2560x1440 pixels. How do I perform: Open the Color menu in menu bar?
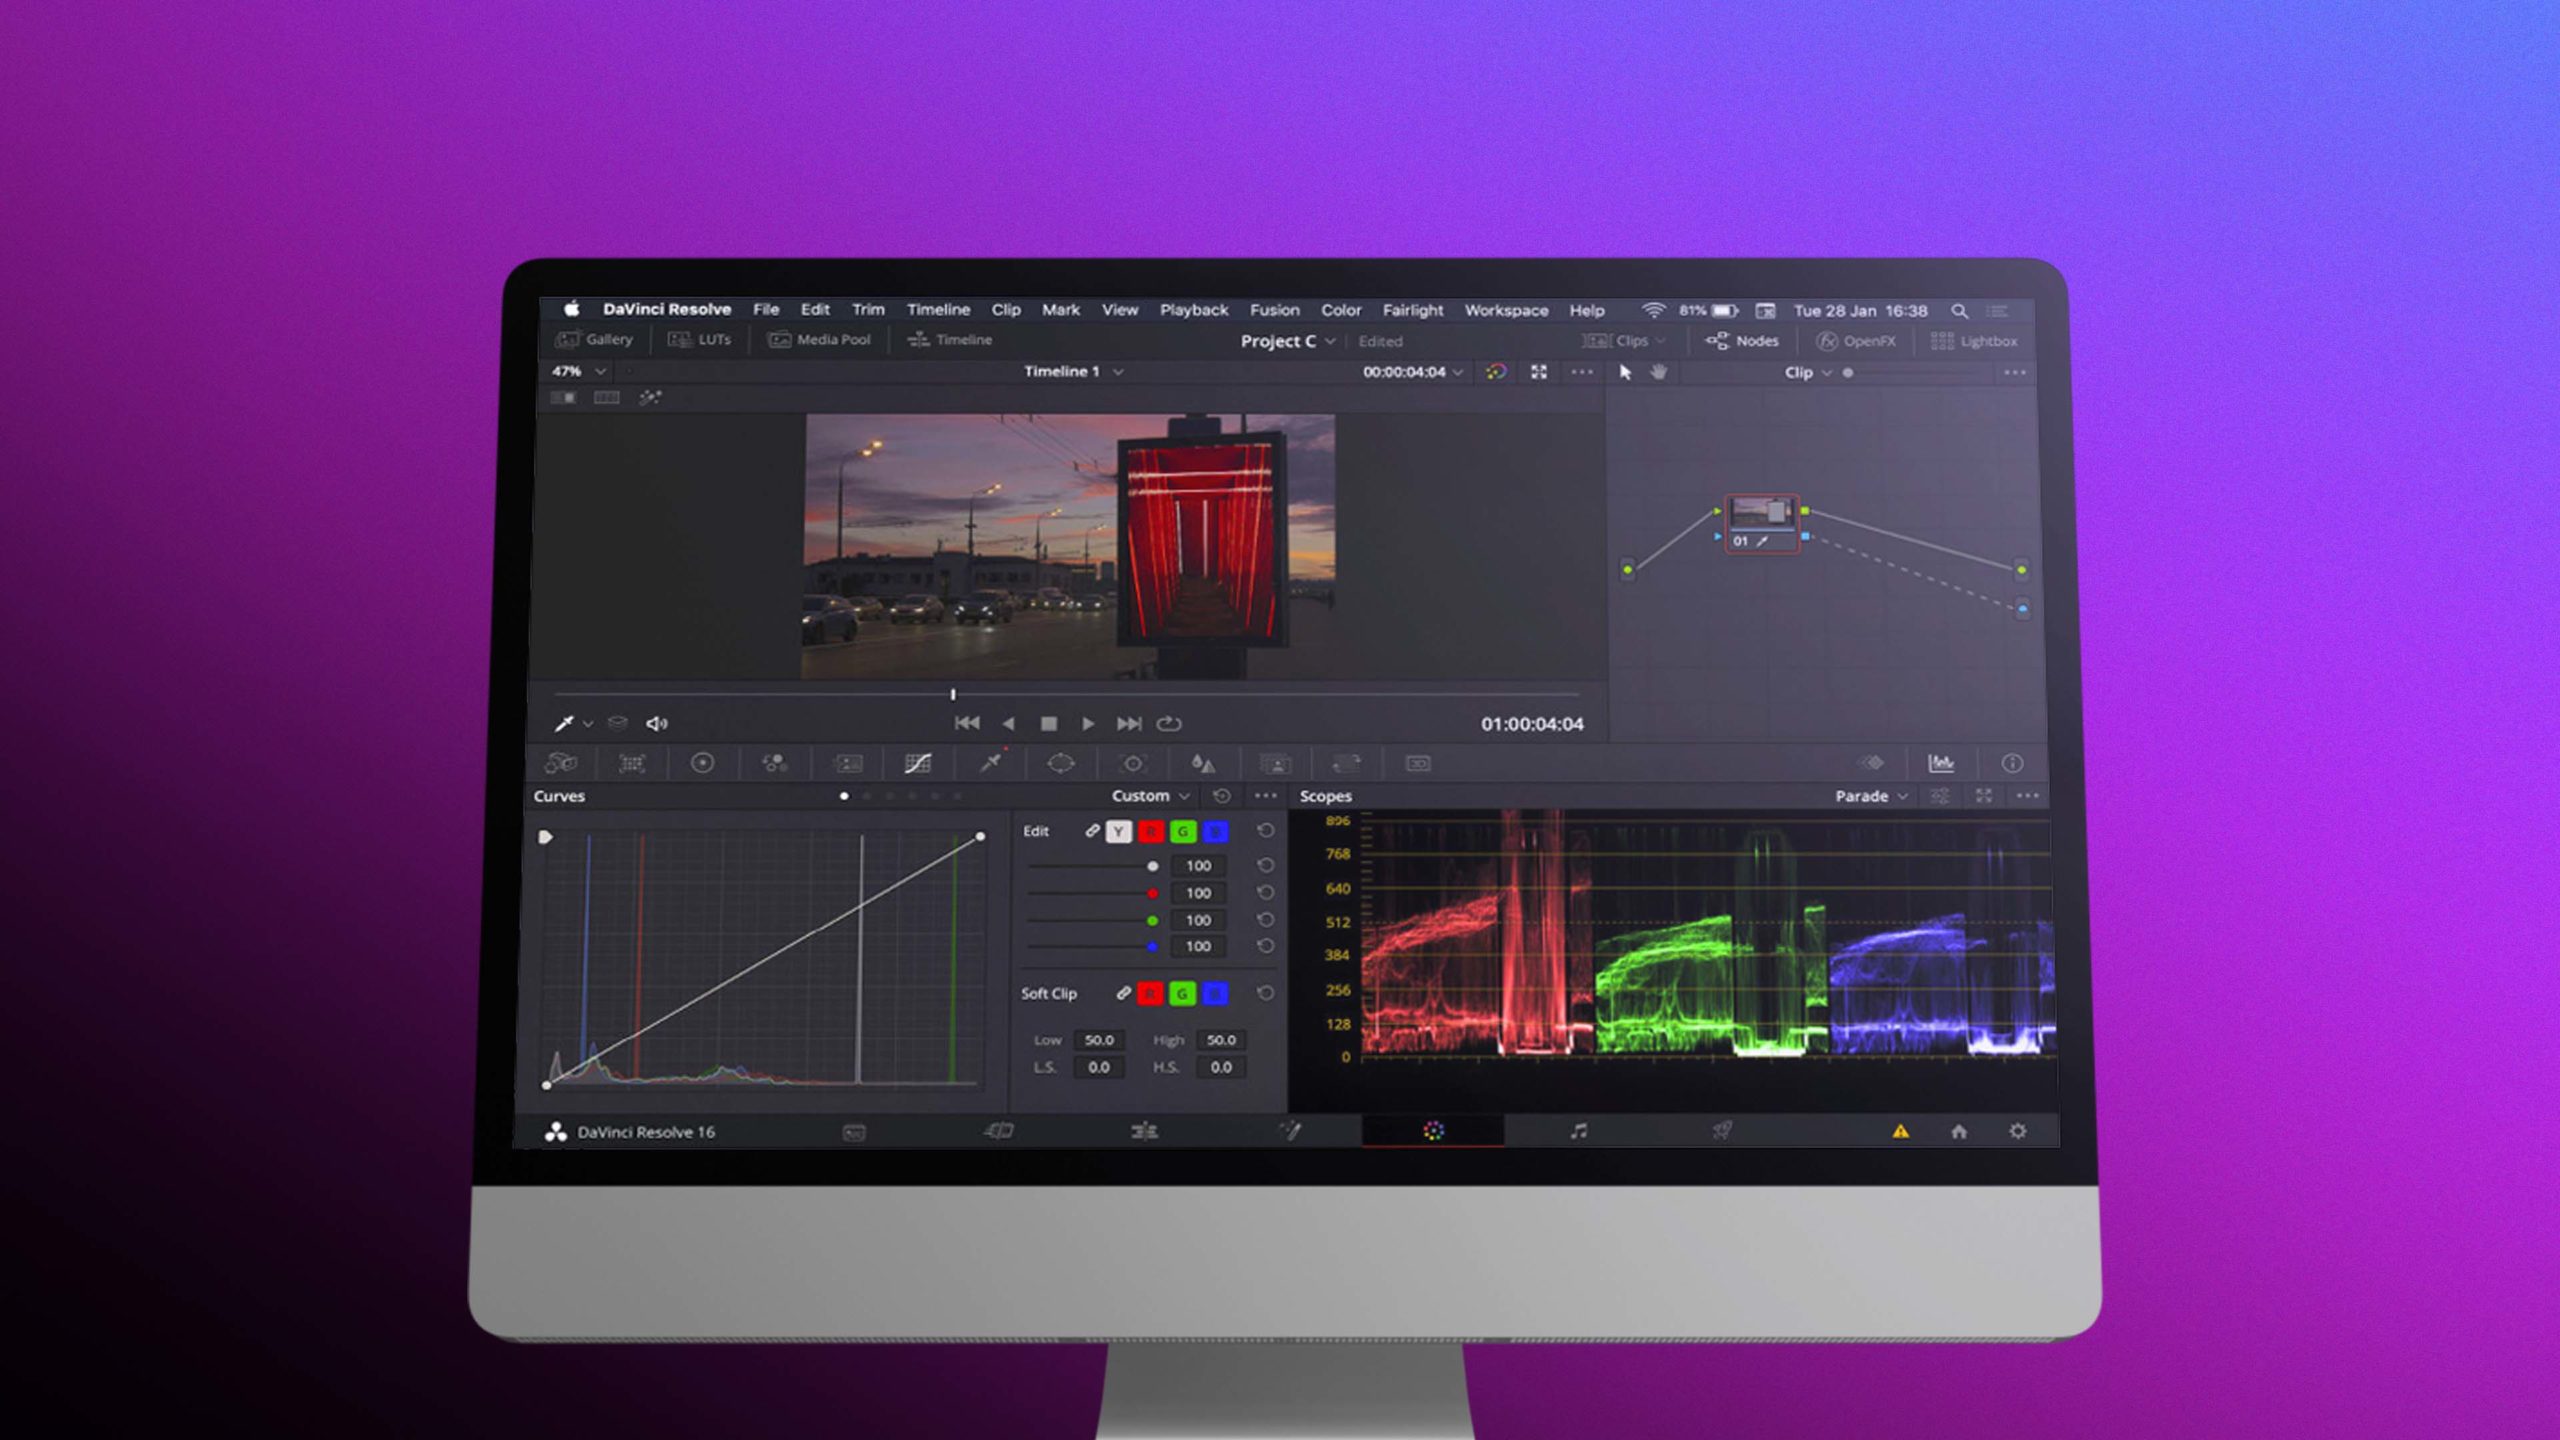1342,310
